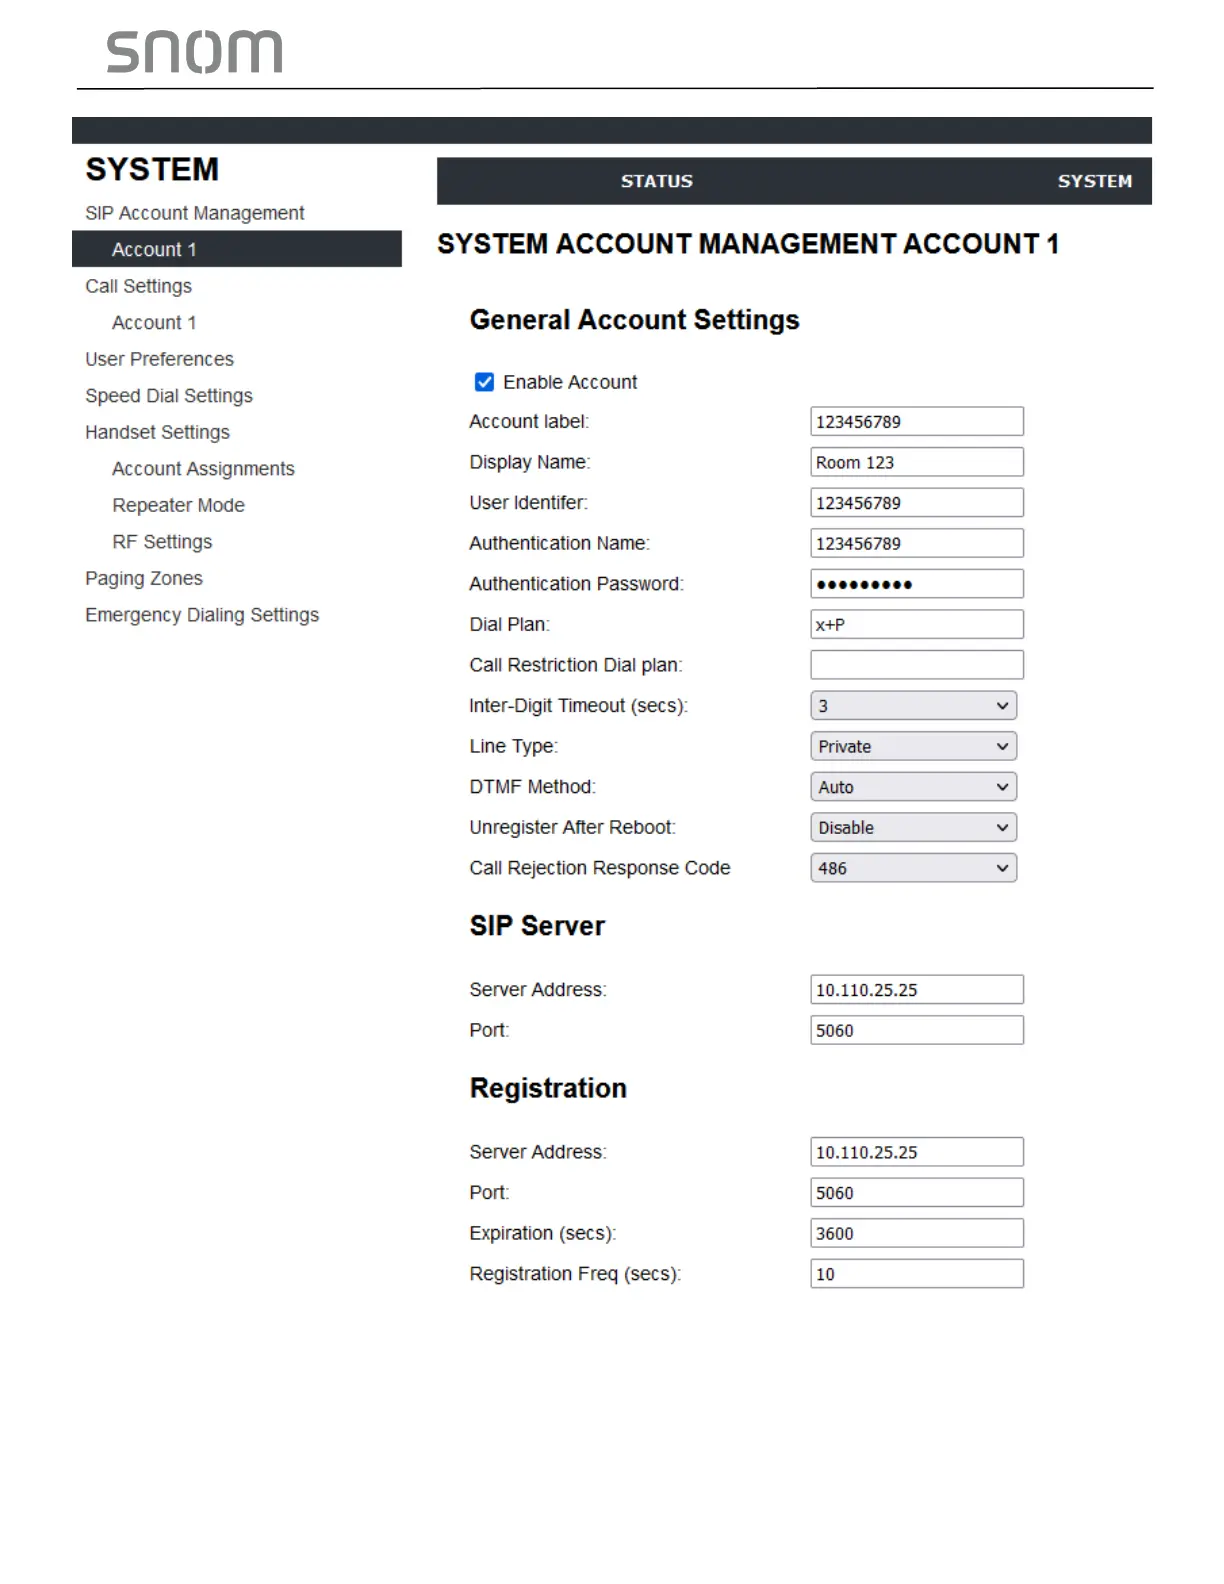
Task: Open Speed Dial Settings
Action: (169, 396)
